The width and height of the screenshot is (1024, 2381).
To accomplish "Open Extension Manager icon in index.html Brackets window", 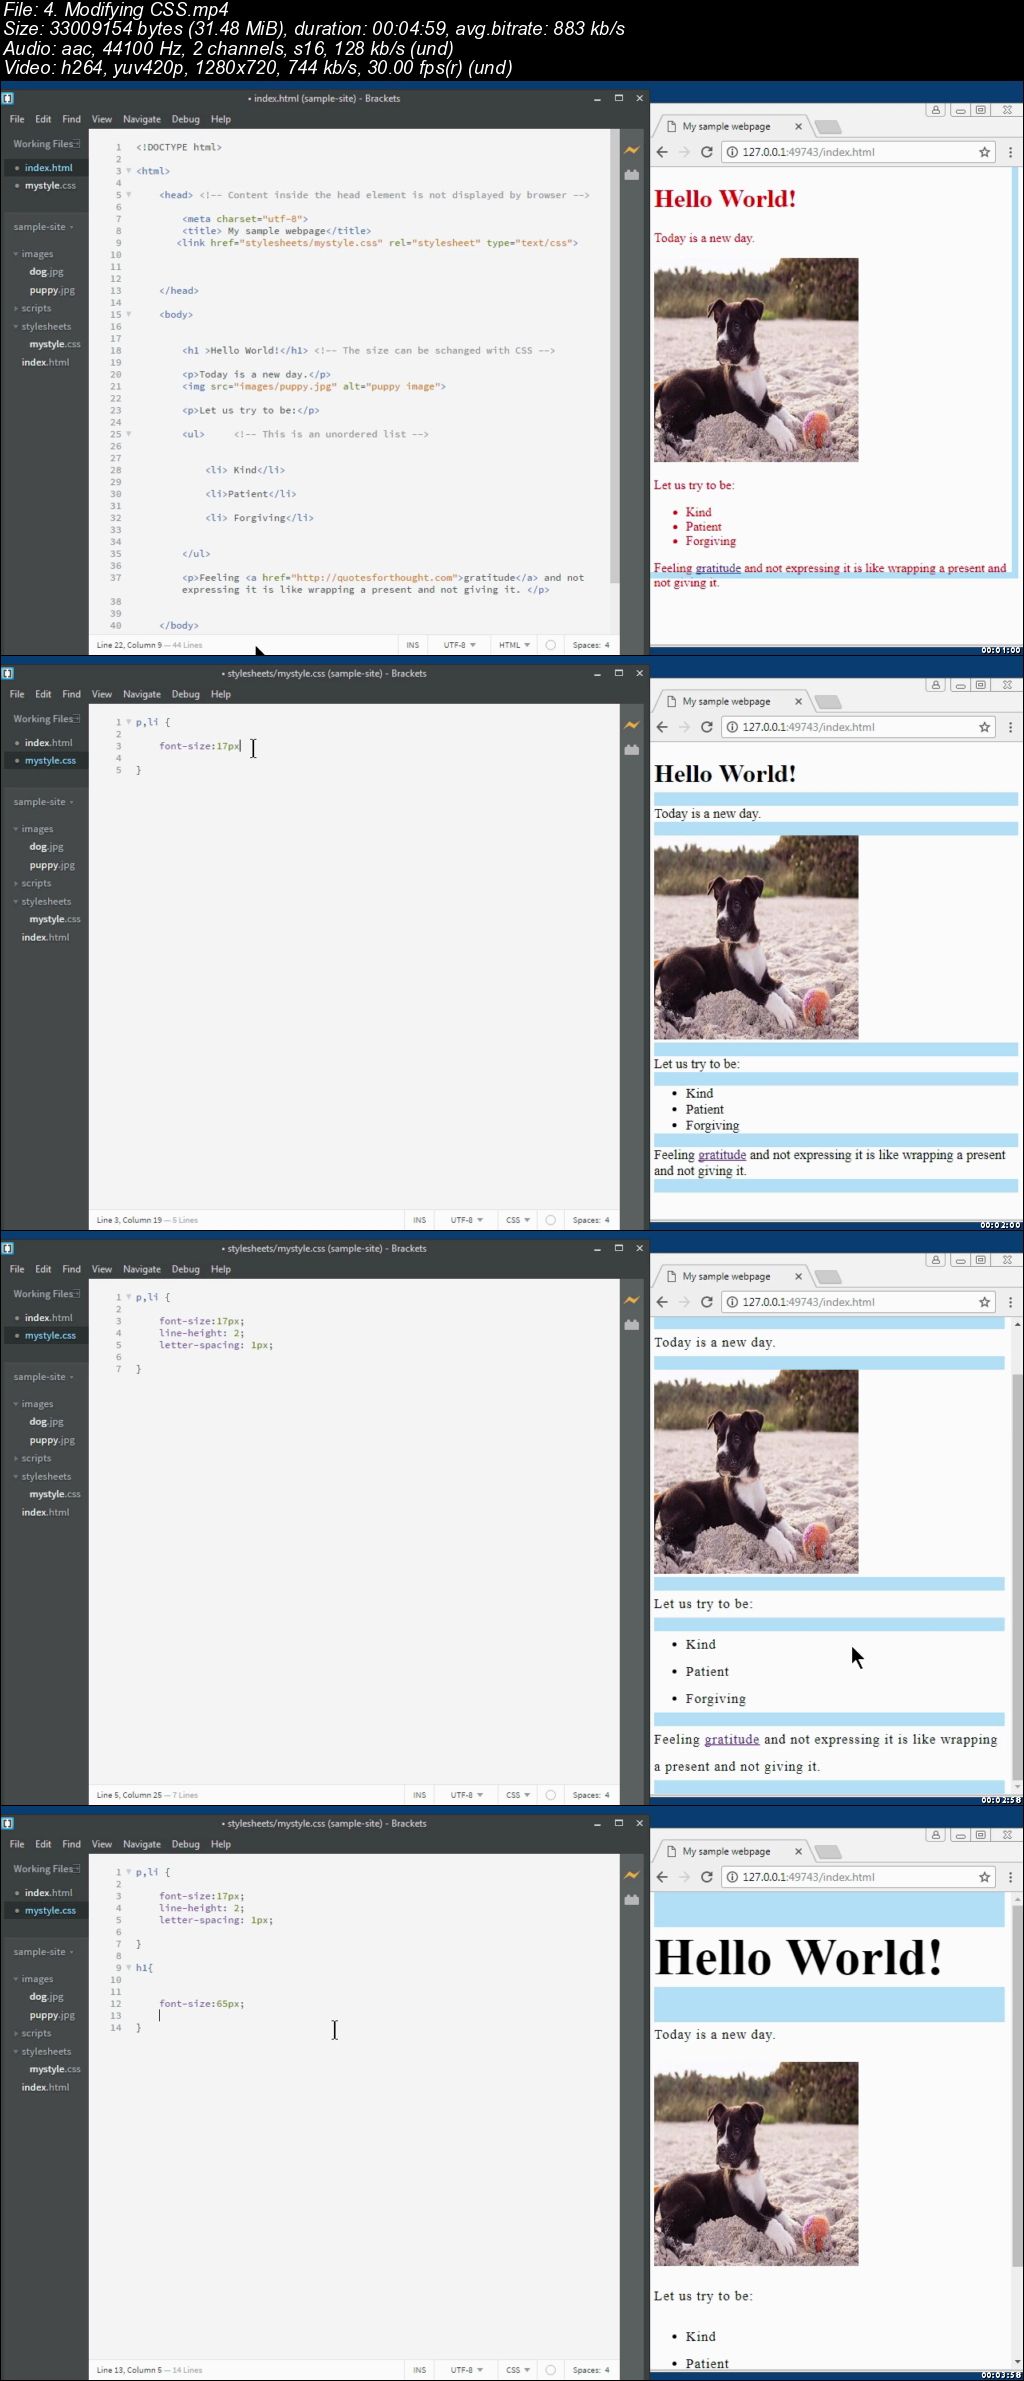I will point(632,175).
